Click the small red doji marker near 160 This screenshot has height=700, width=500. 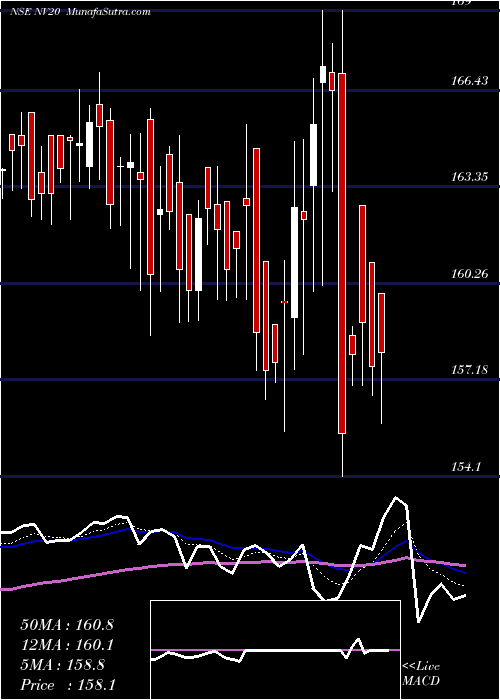284,302
